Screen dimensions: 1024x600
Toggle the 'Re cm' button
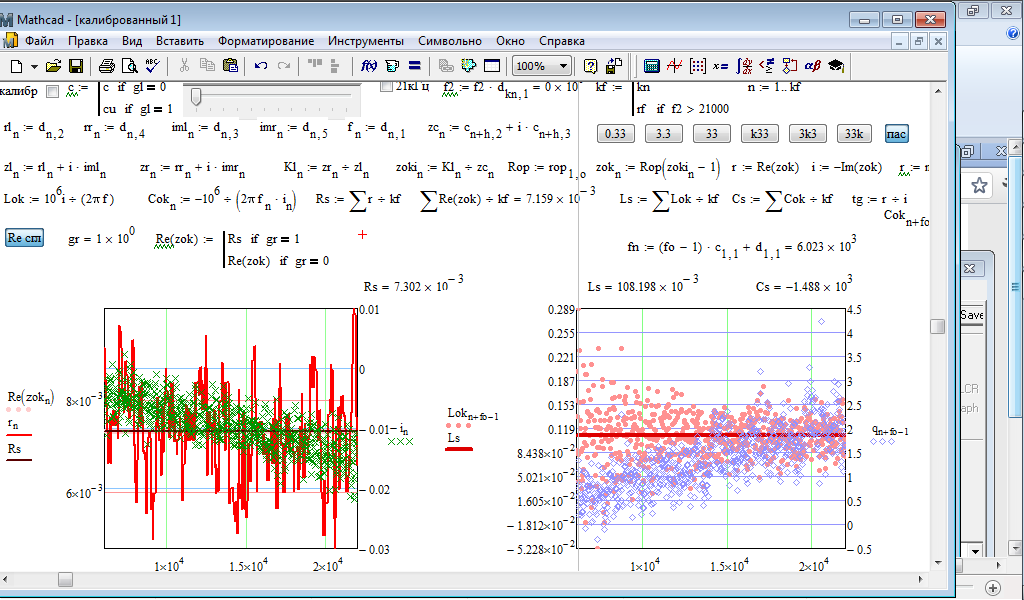24,238
